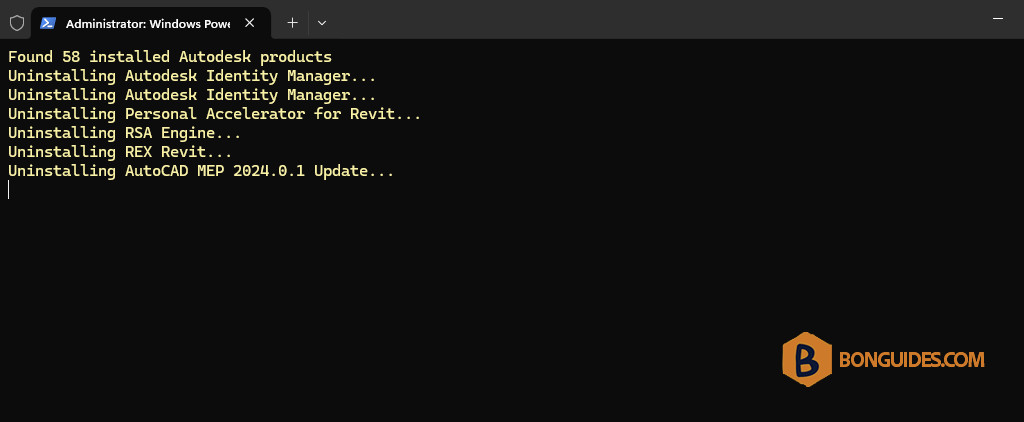This screenshot has height=422, width=1024.
Task: Click the PowerShell icon in the tab
Action: [48, 23]
